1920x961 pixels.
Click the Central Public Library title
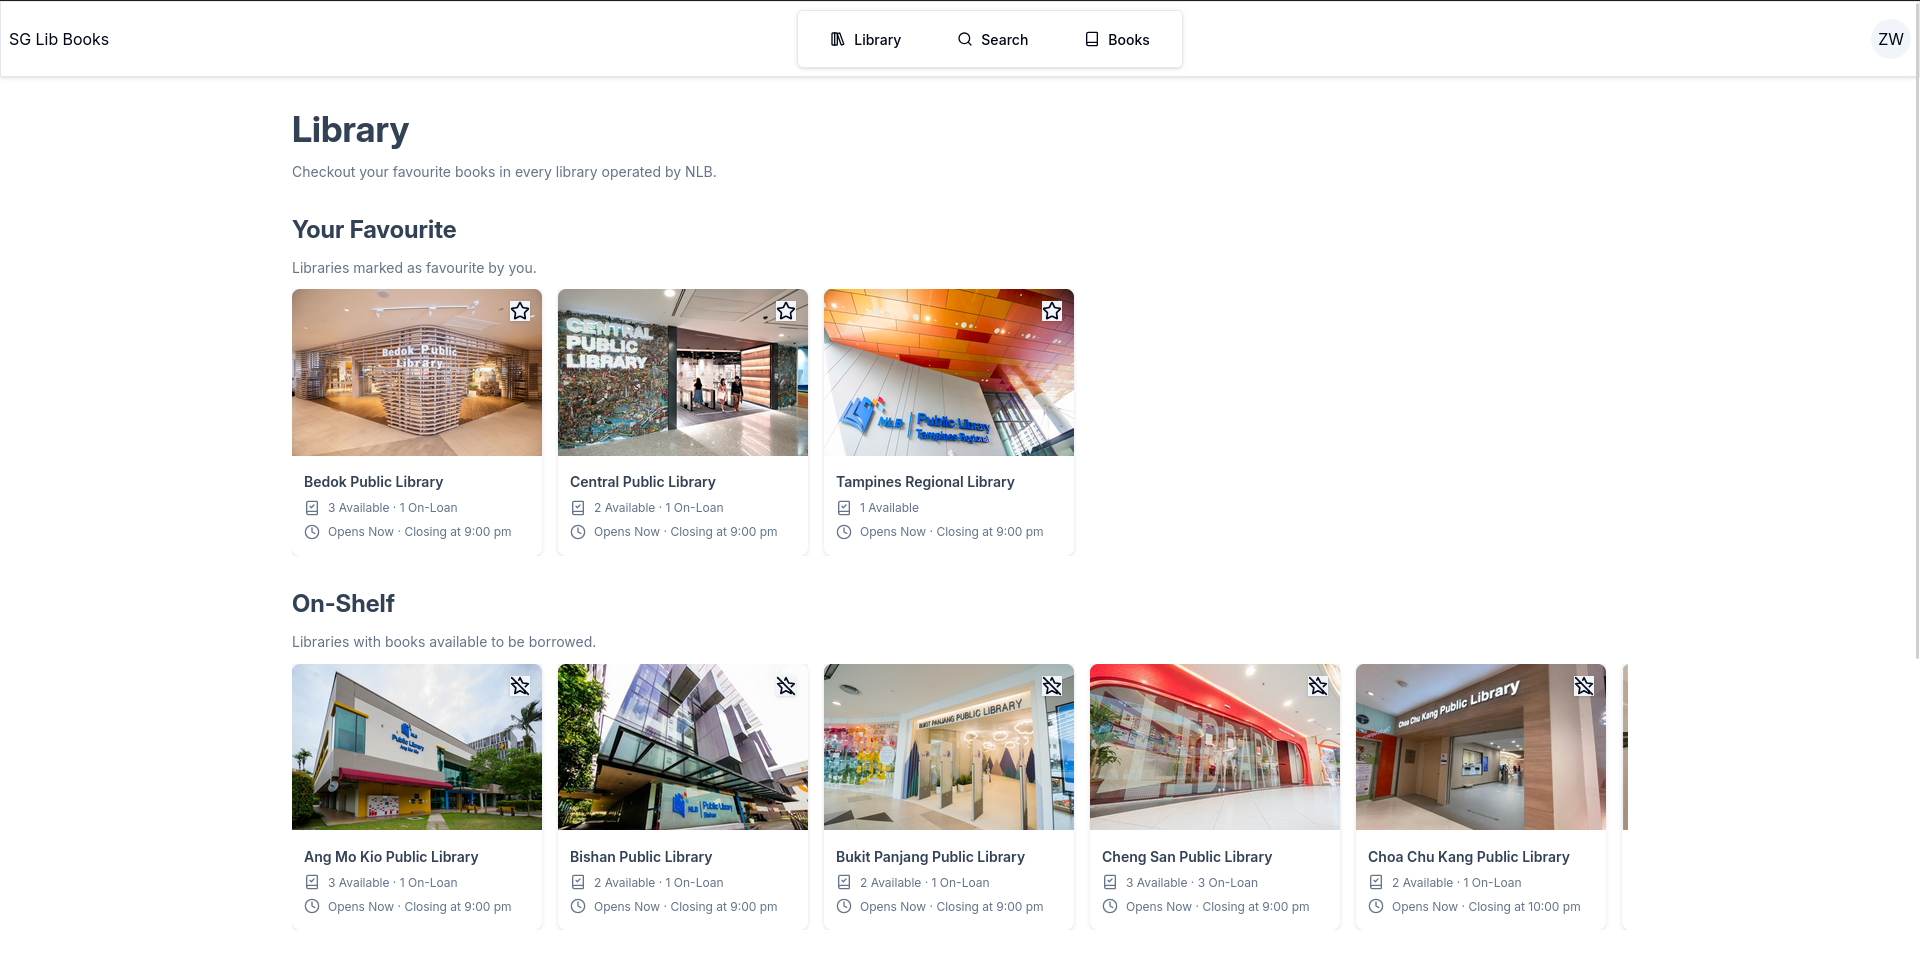click(643, 482)
